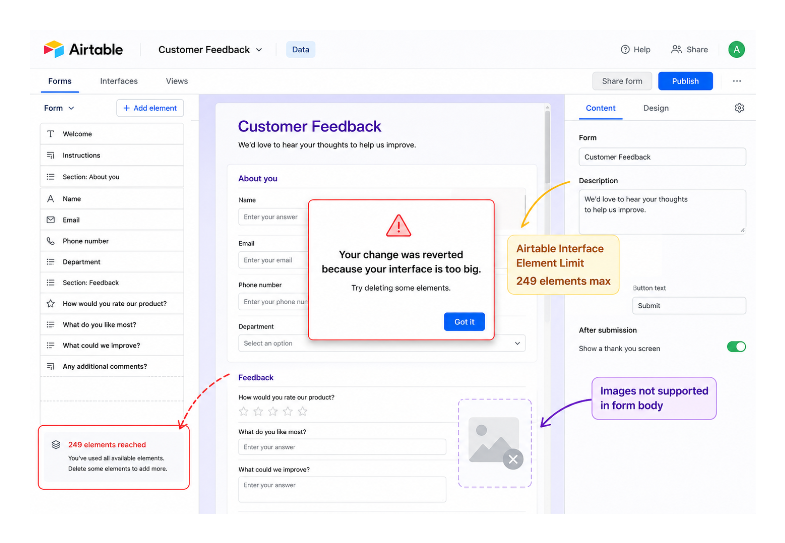
Task: Click the Button text Submit input
Action: click(x=689, y=305)
